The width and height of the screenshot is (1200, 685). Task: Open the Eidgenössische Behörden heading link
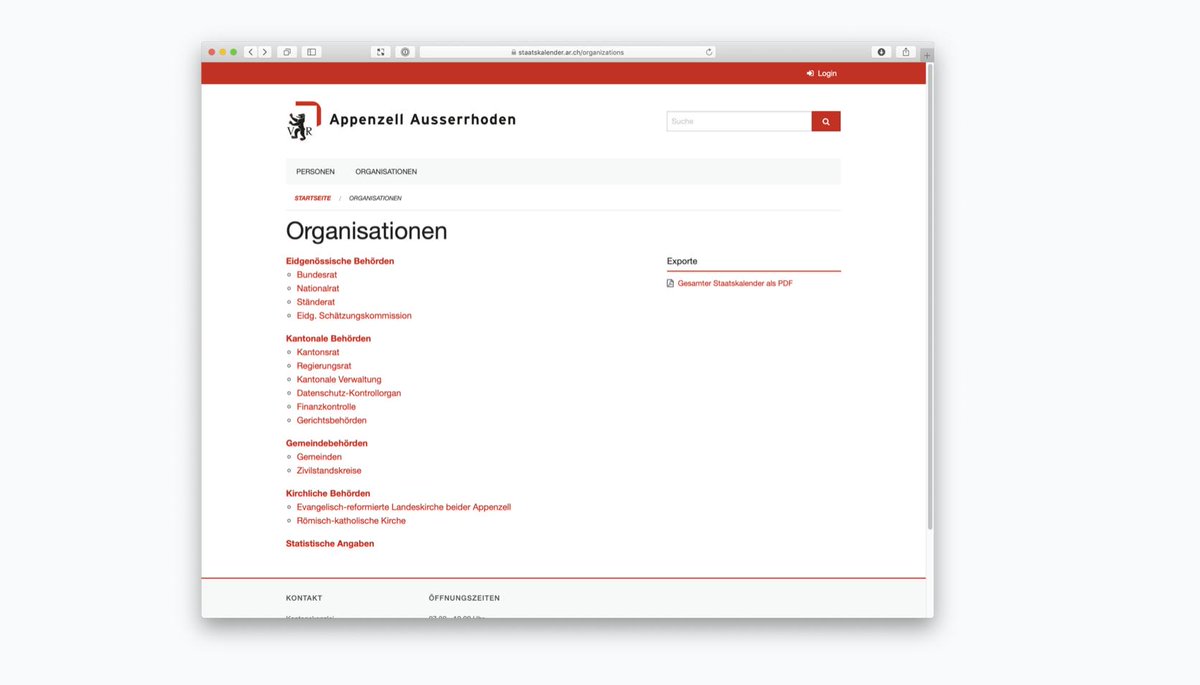point(340,261)
